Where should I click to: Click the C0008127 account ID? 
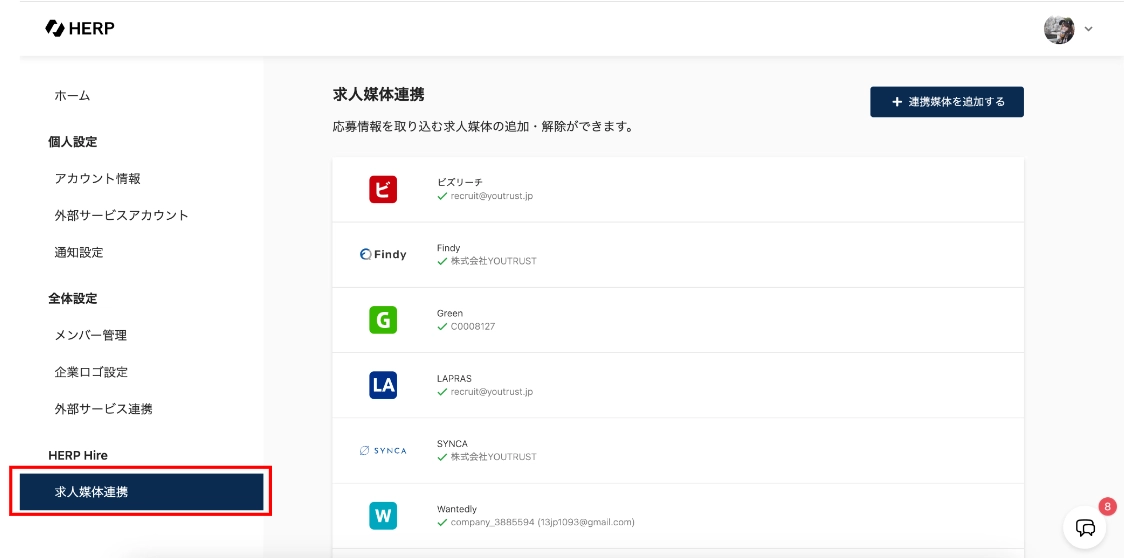[473, 326]
